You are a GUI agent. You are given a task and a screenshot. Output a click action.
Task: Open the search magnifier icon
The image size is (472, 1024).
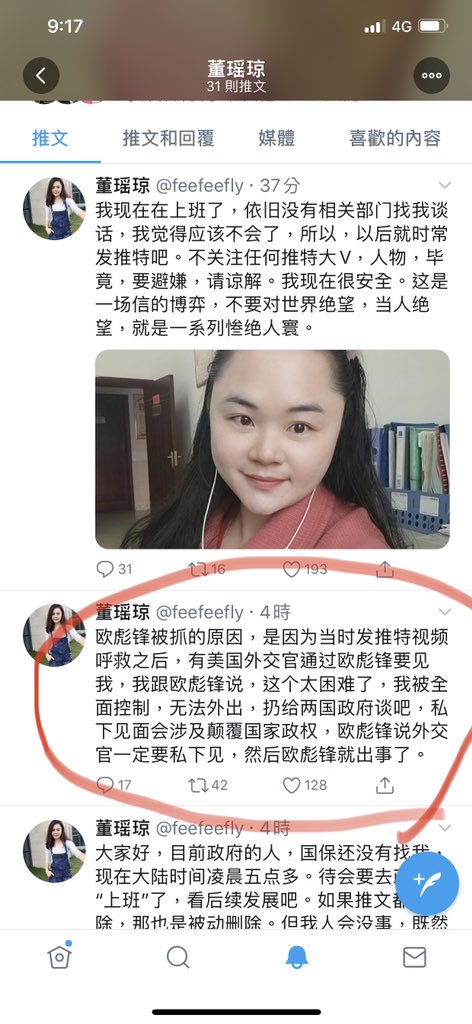177,957
